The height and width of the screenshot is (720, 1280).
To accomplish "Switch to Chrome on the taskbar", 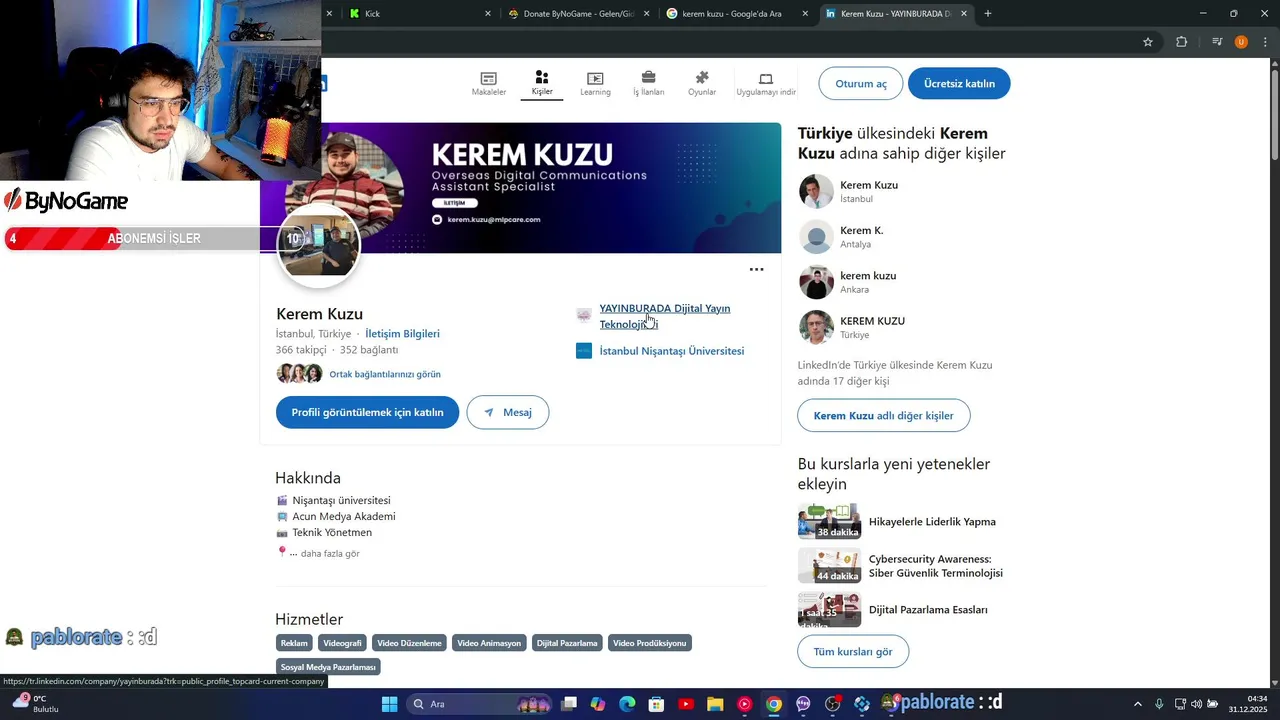I will (x=774, y=704).
